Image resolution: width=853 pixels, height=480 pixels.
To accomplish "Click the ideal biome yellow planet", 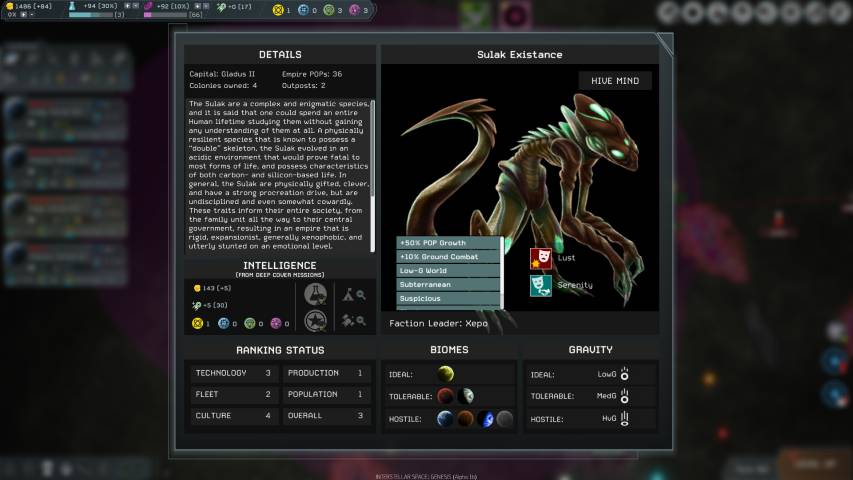I will [446, 374].
